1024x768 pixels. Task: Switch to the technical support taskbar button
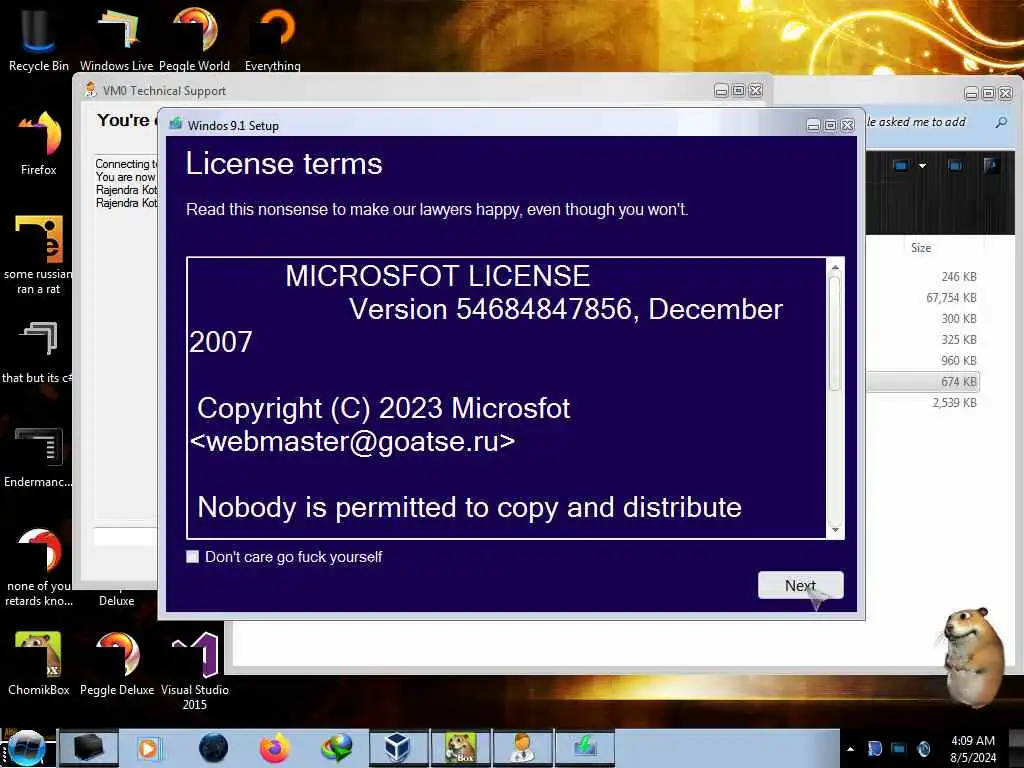pyautogui.click(x=522, y=748)
